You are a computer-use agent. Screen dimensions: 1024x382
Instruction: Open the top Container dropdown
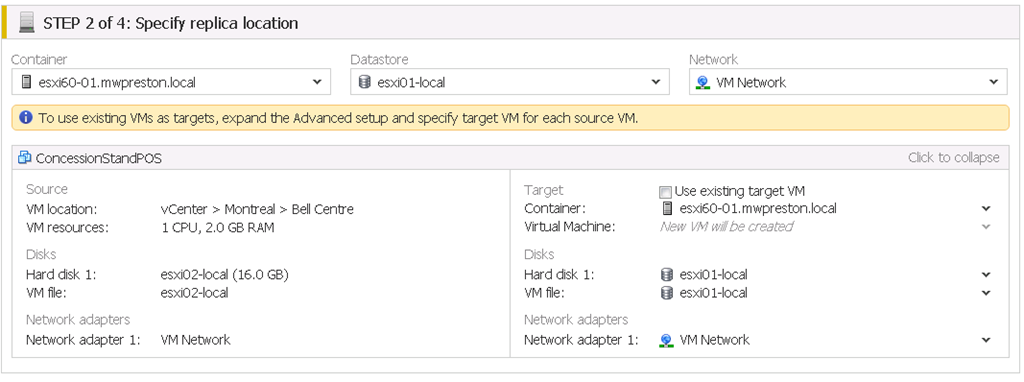tap(171, 82)
